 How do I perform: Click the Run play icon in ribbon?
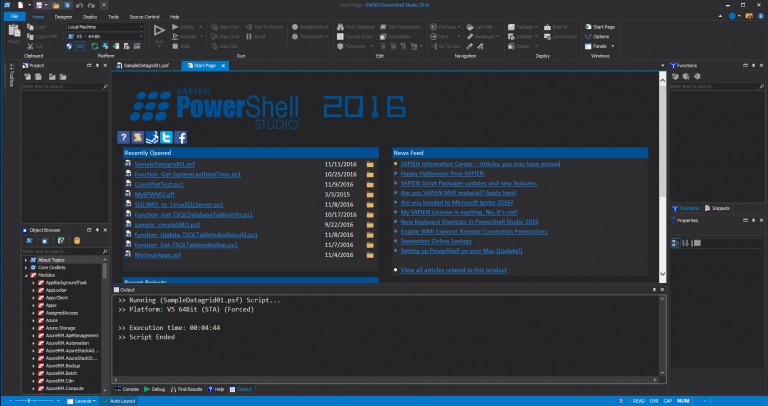(x=159, y=31)
